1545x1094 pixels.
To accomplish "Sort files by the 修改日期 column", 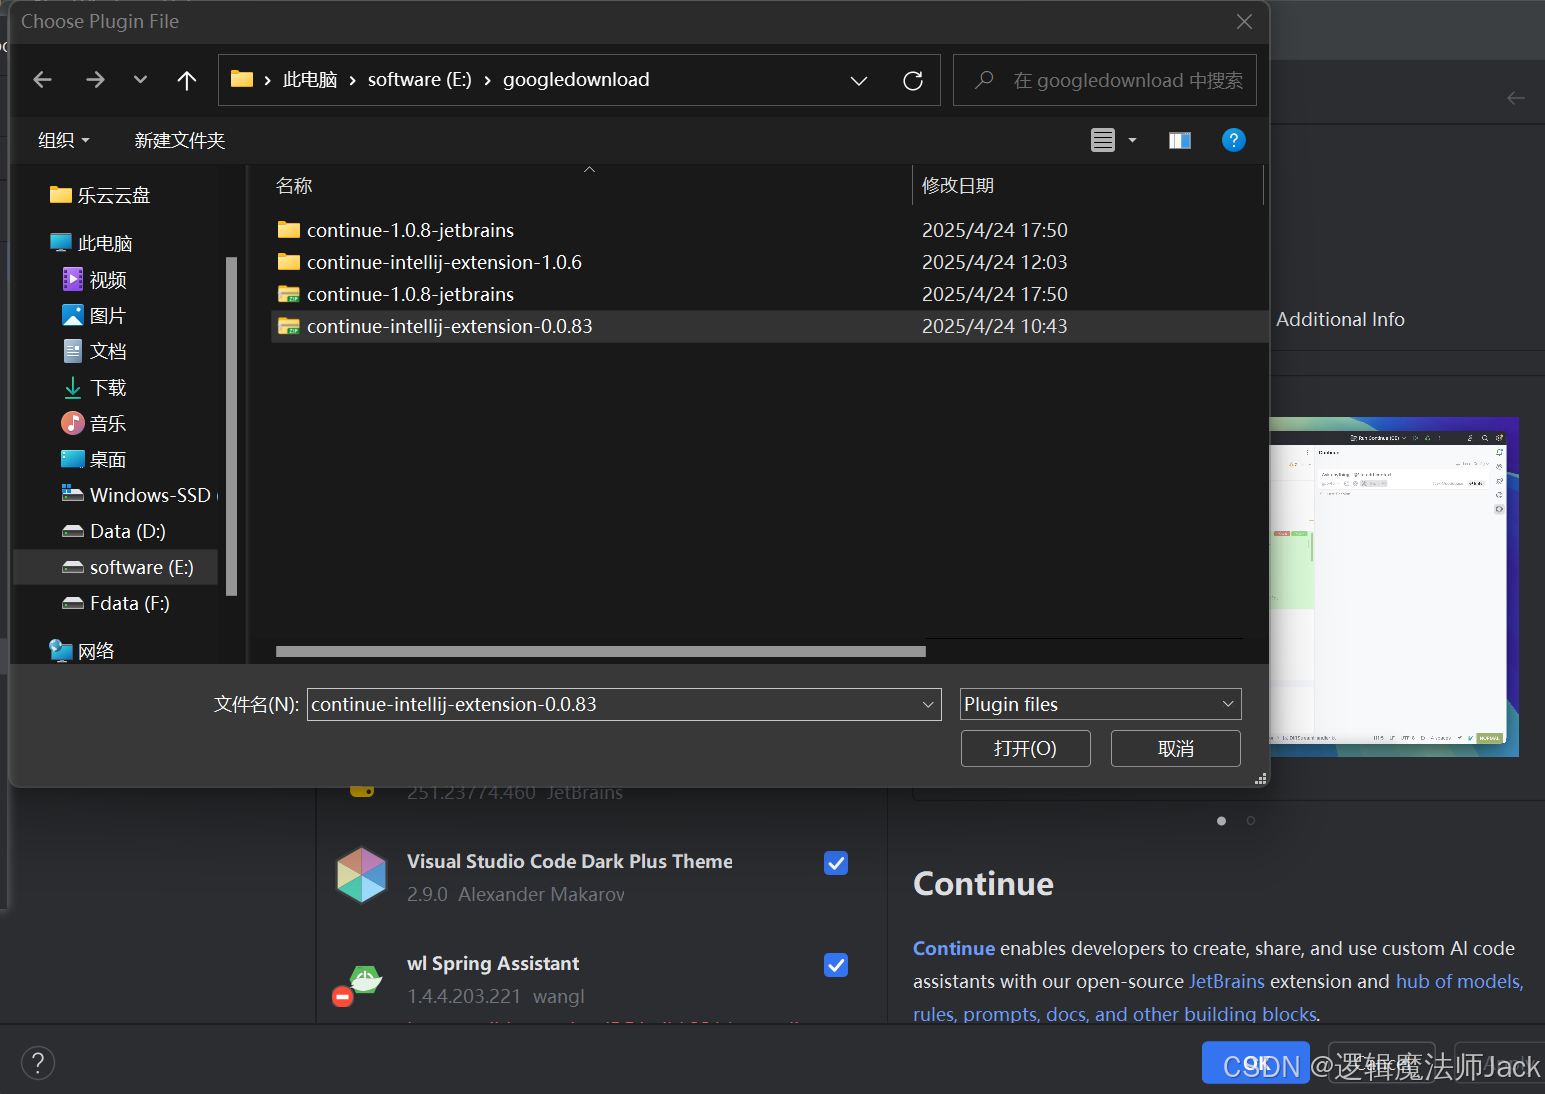I will click(958, 186).
